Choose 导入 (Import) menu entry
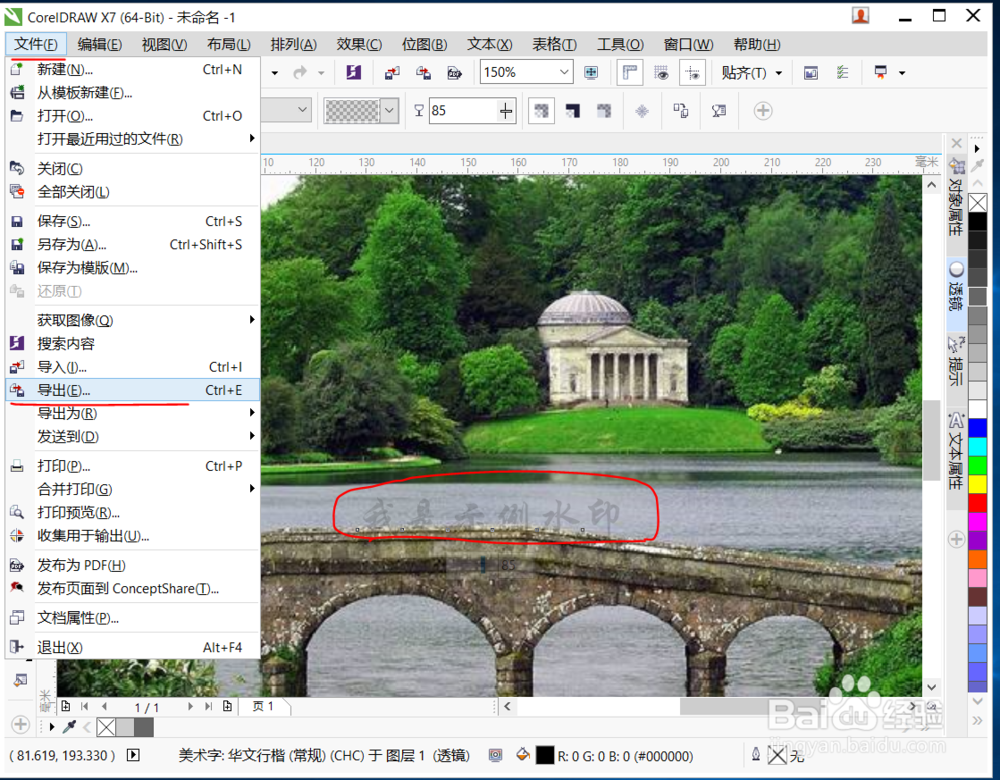 point(133,367)
